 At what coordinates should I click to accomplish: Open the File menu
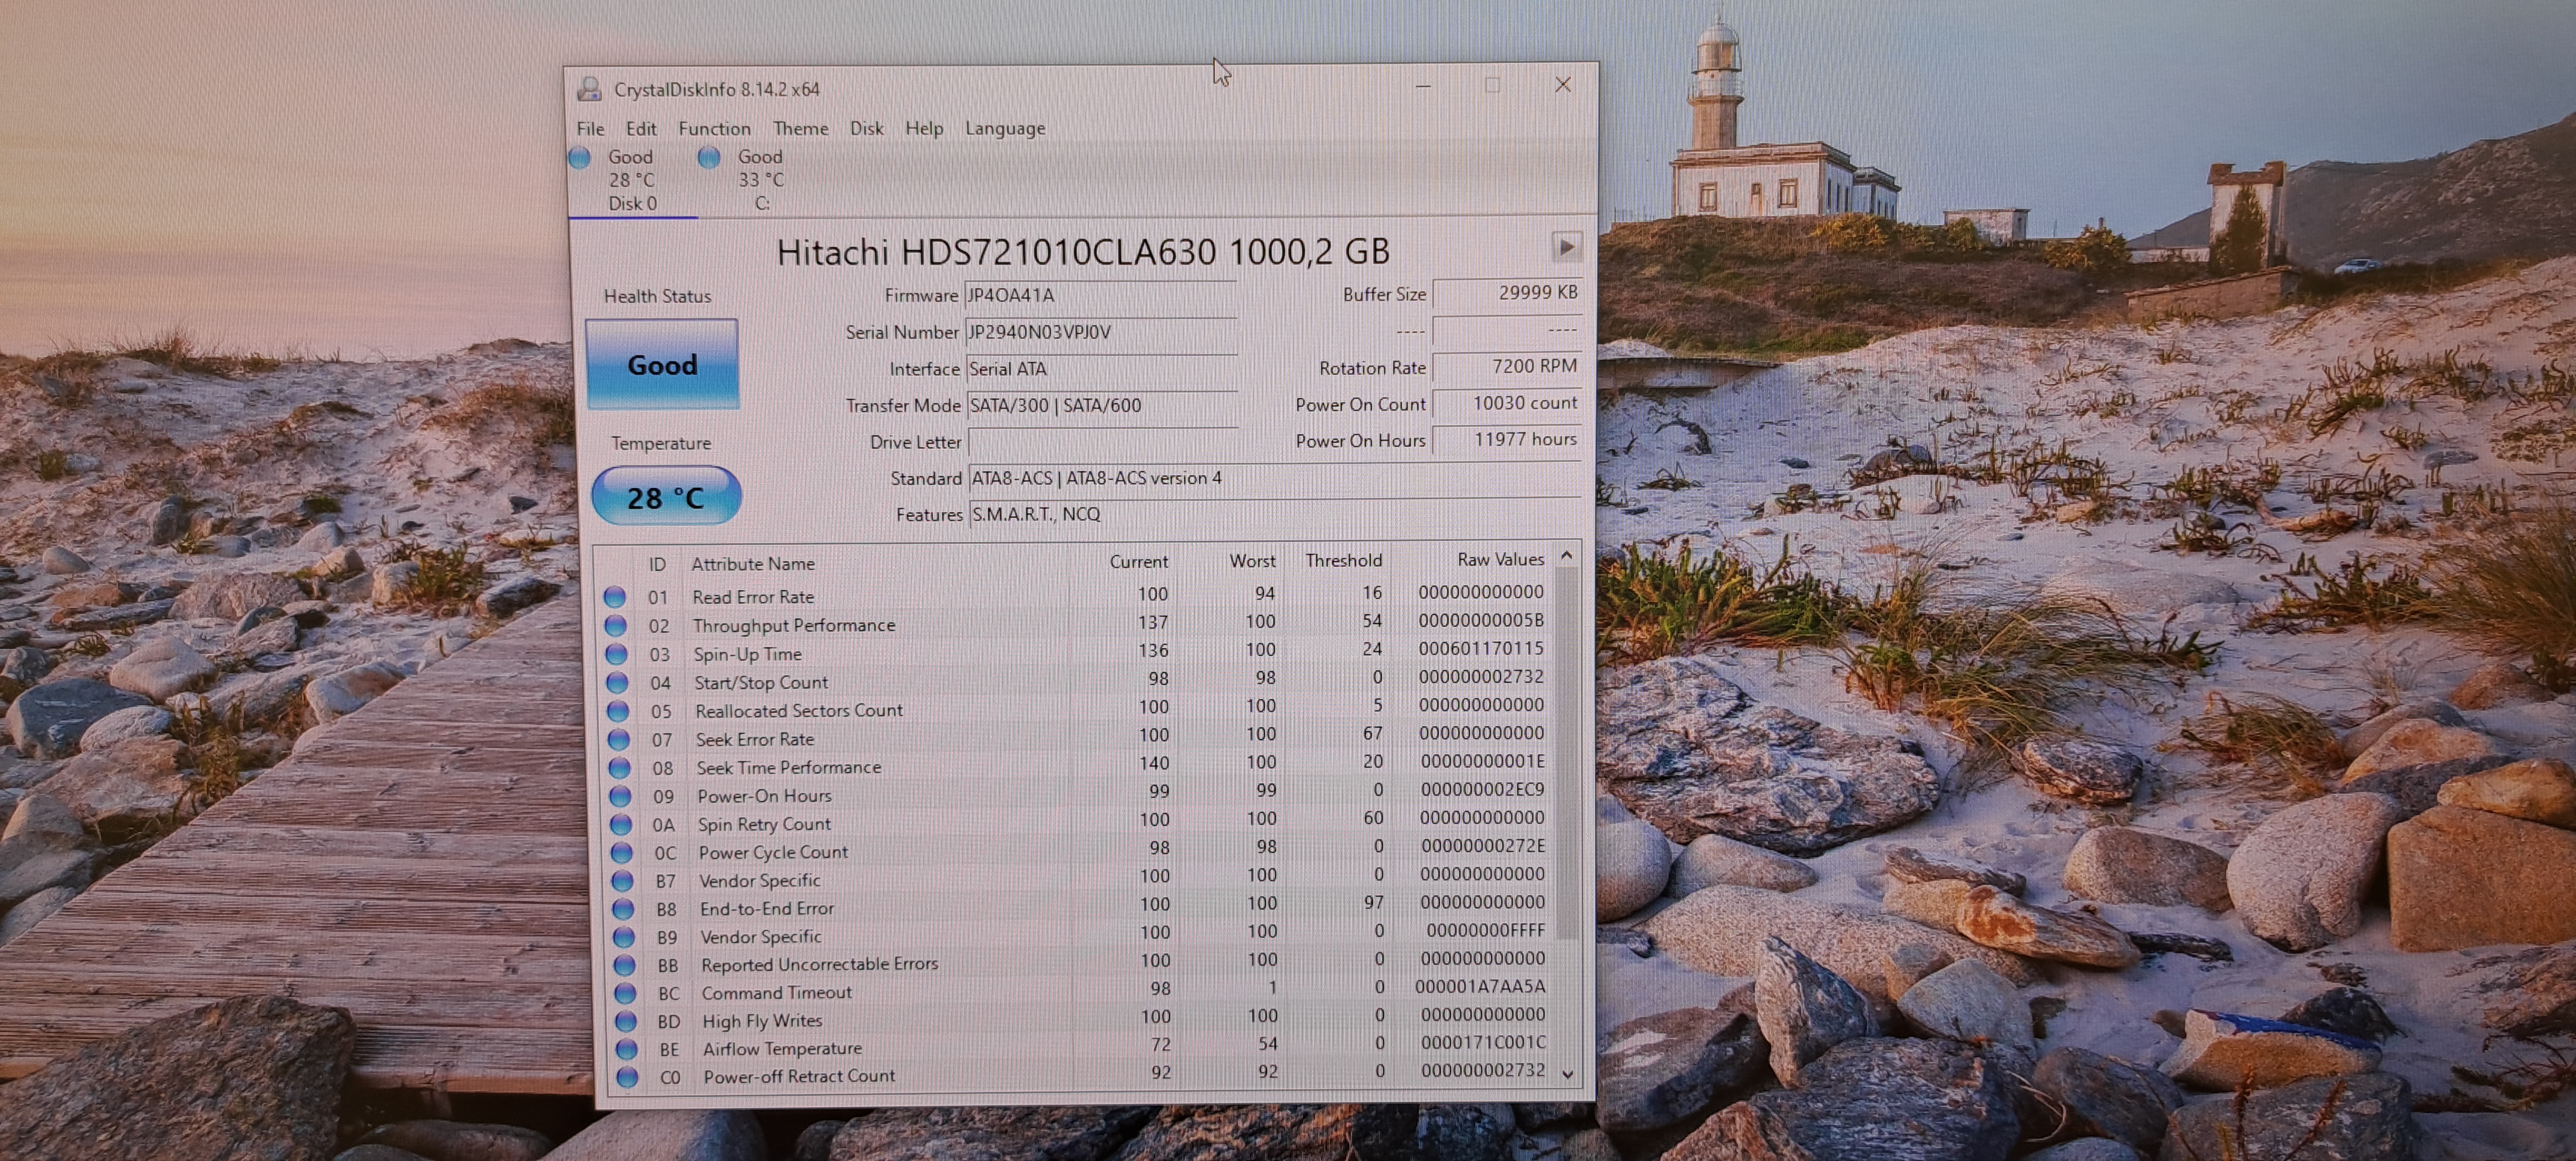click(590, 129)
